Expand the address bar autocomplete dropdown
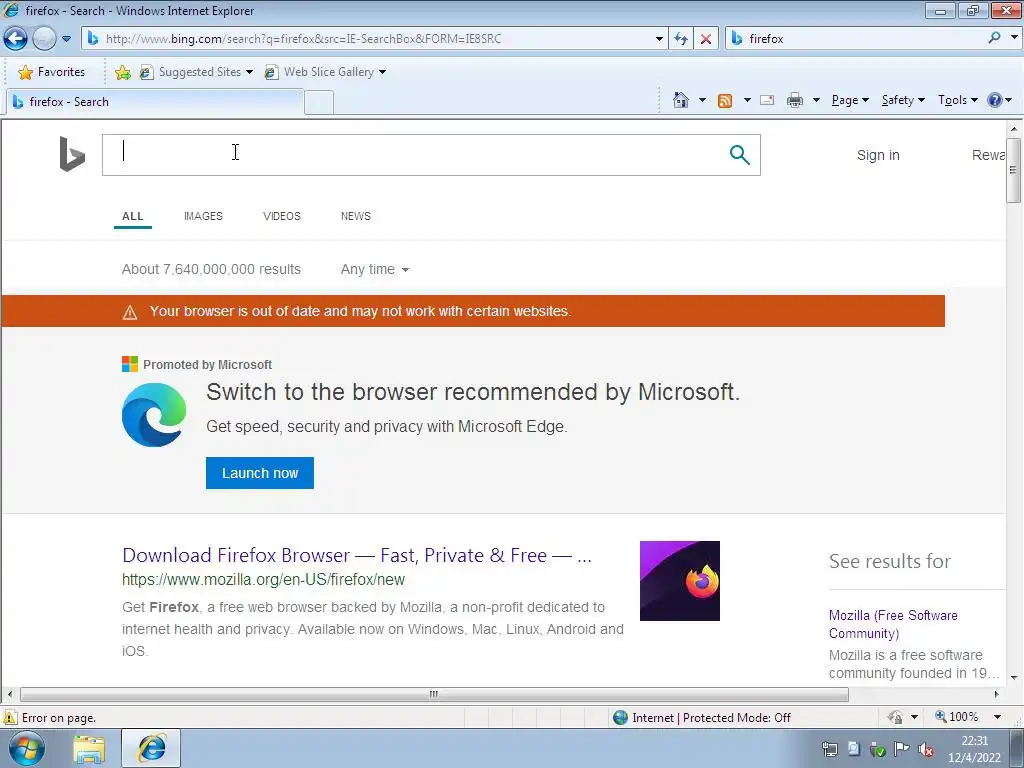The height and width of the screenshot is (768, 1024). point(659,39)
